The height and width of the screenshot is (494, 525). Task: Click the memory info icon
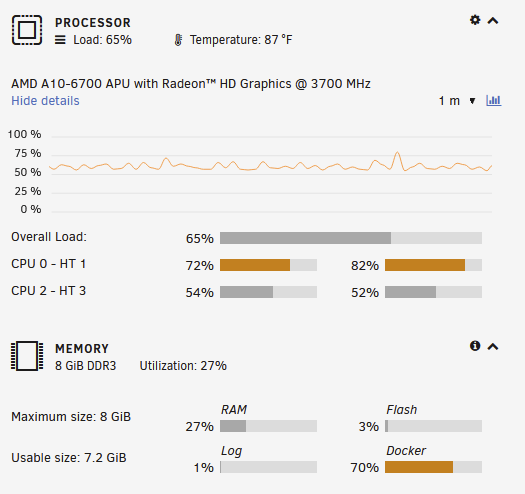[475, 346]
